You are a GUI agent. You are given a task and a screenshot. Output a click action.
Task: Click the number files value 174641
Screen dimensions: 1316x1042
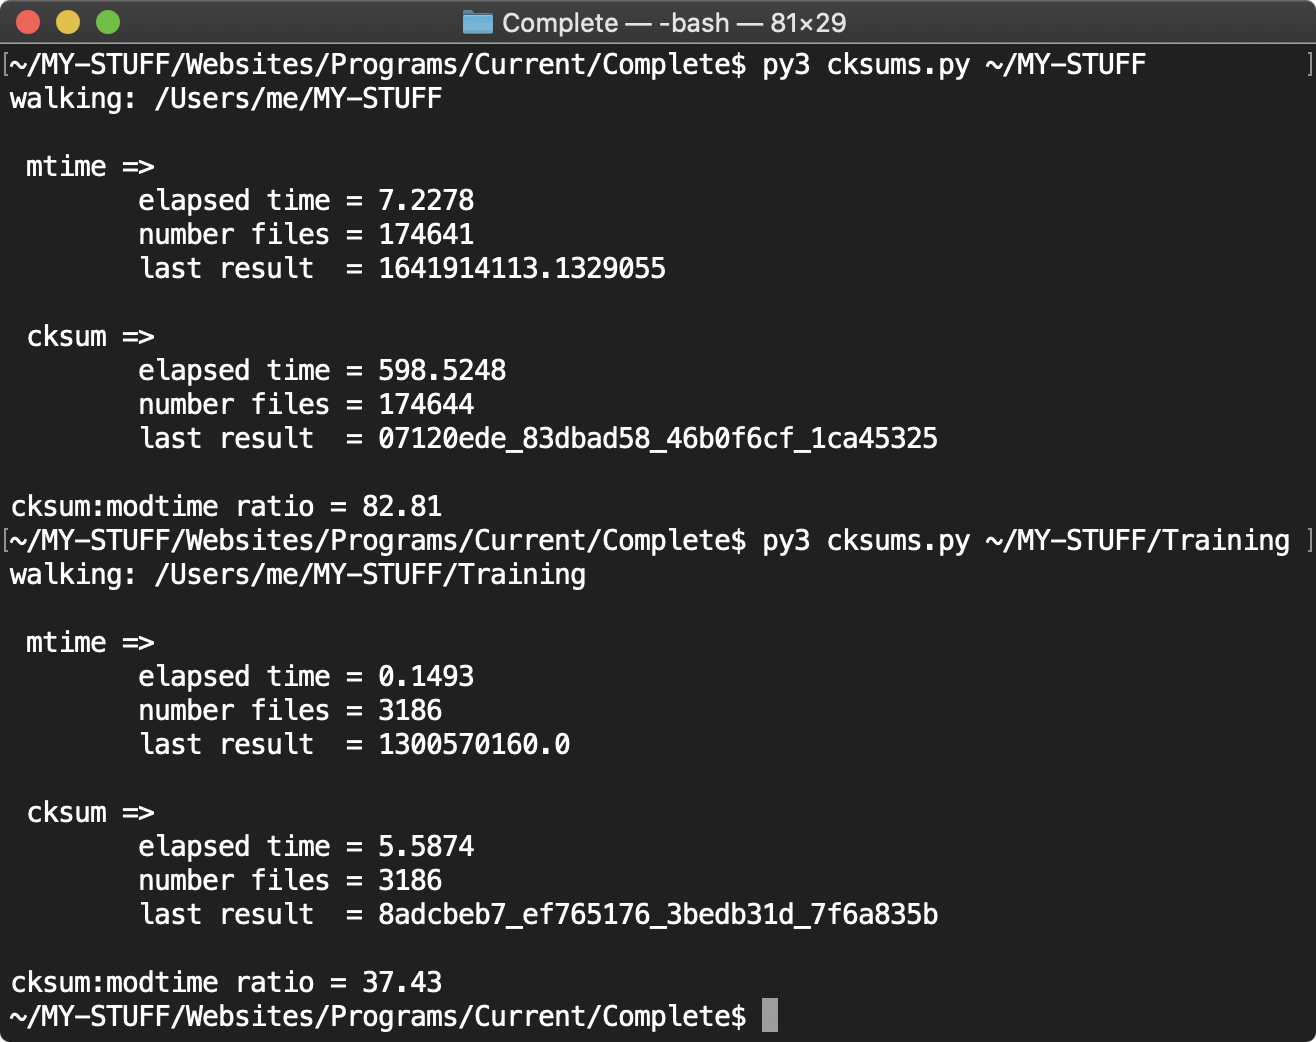click(425, 234)
